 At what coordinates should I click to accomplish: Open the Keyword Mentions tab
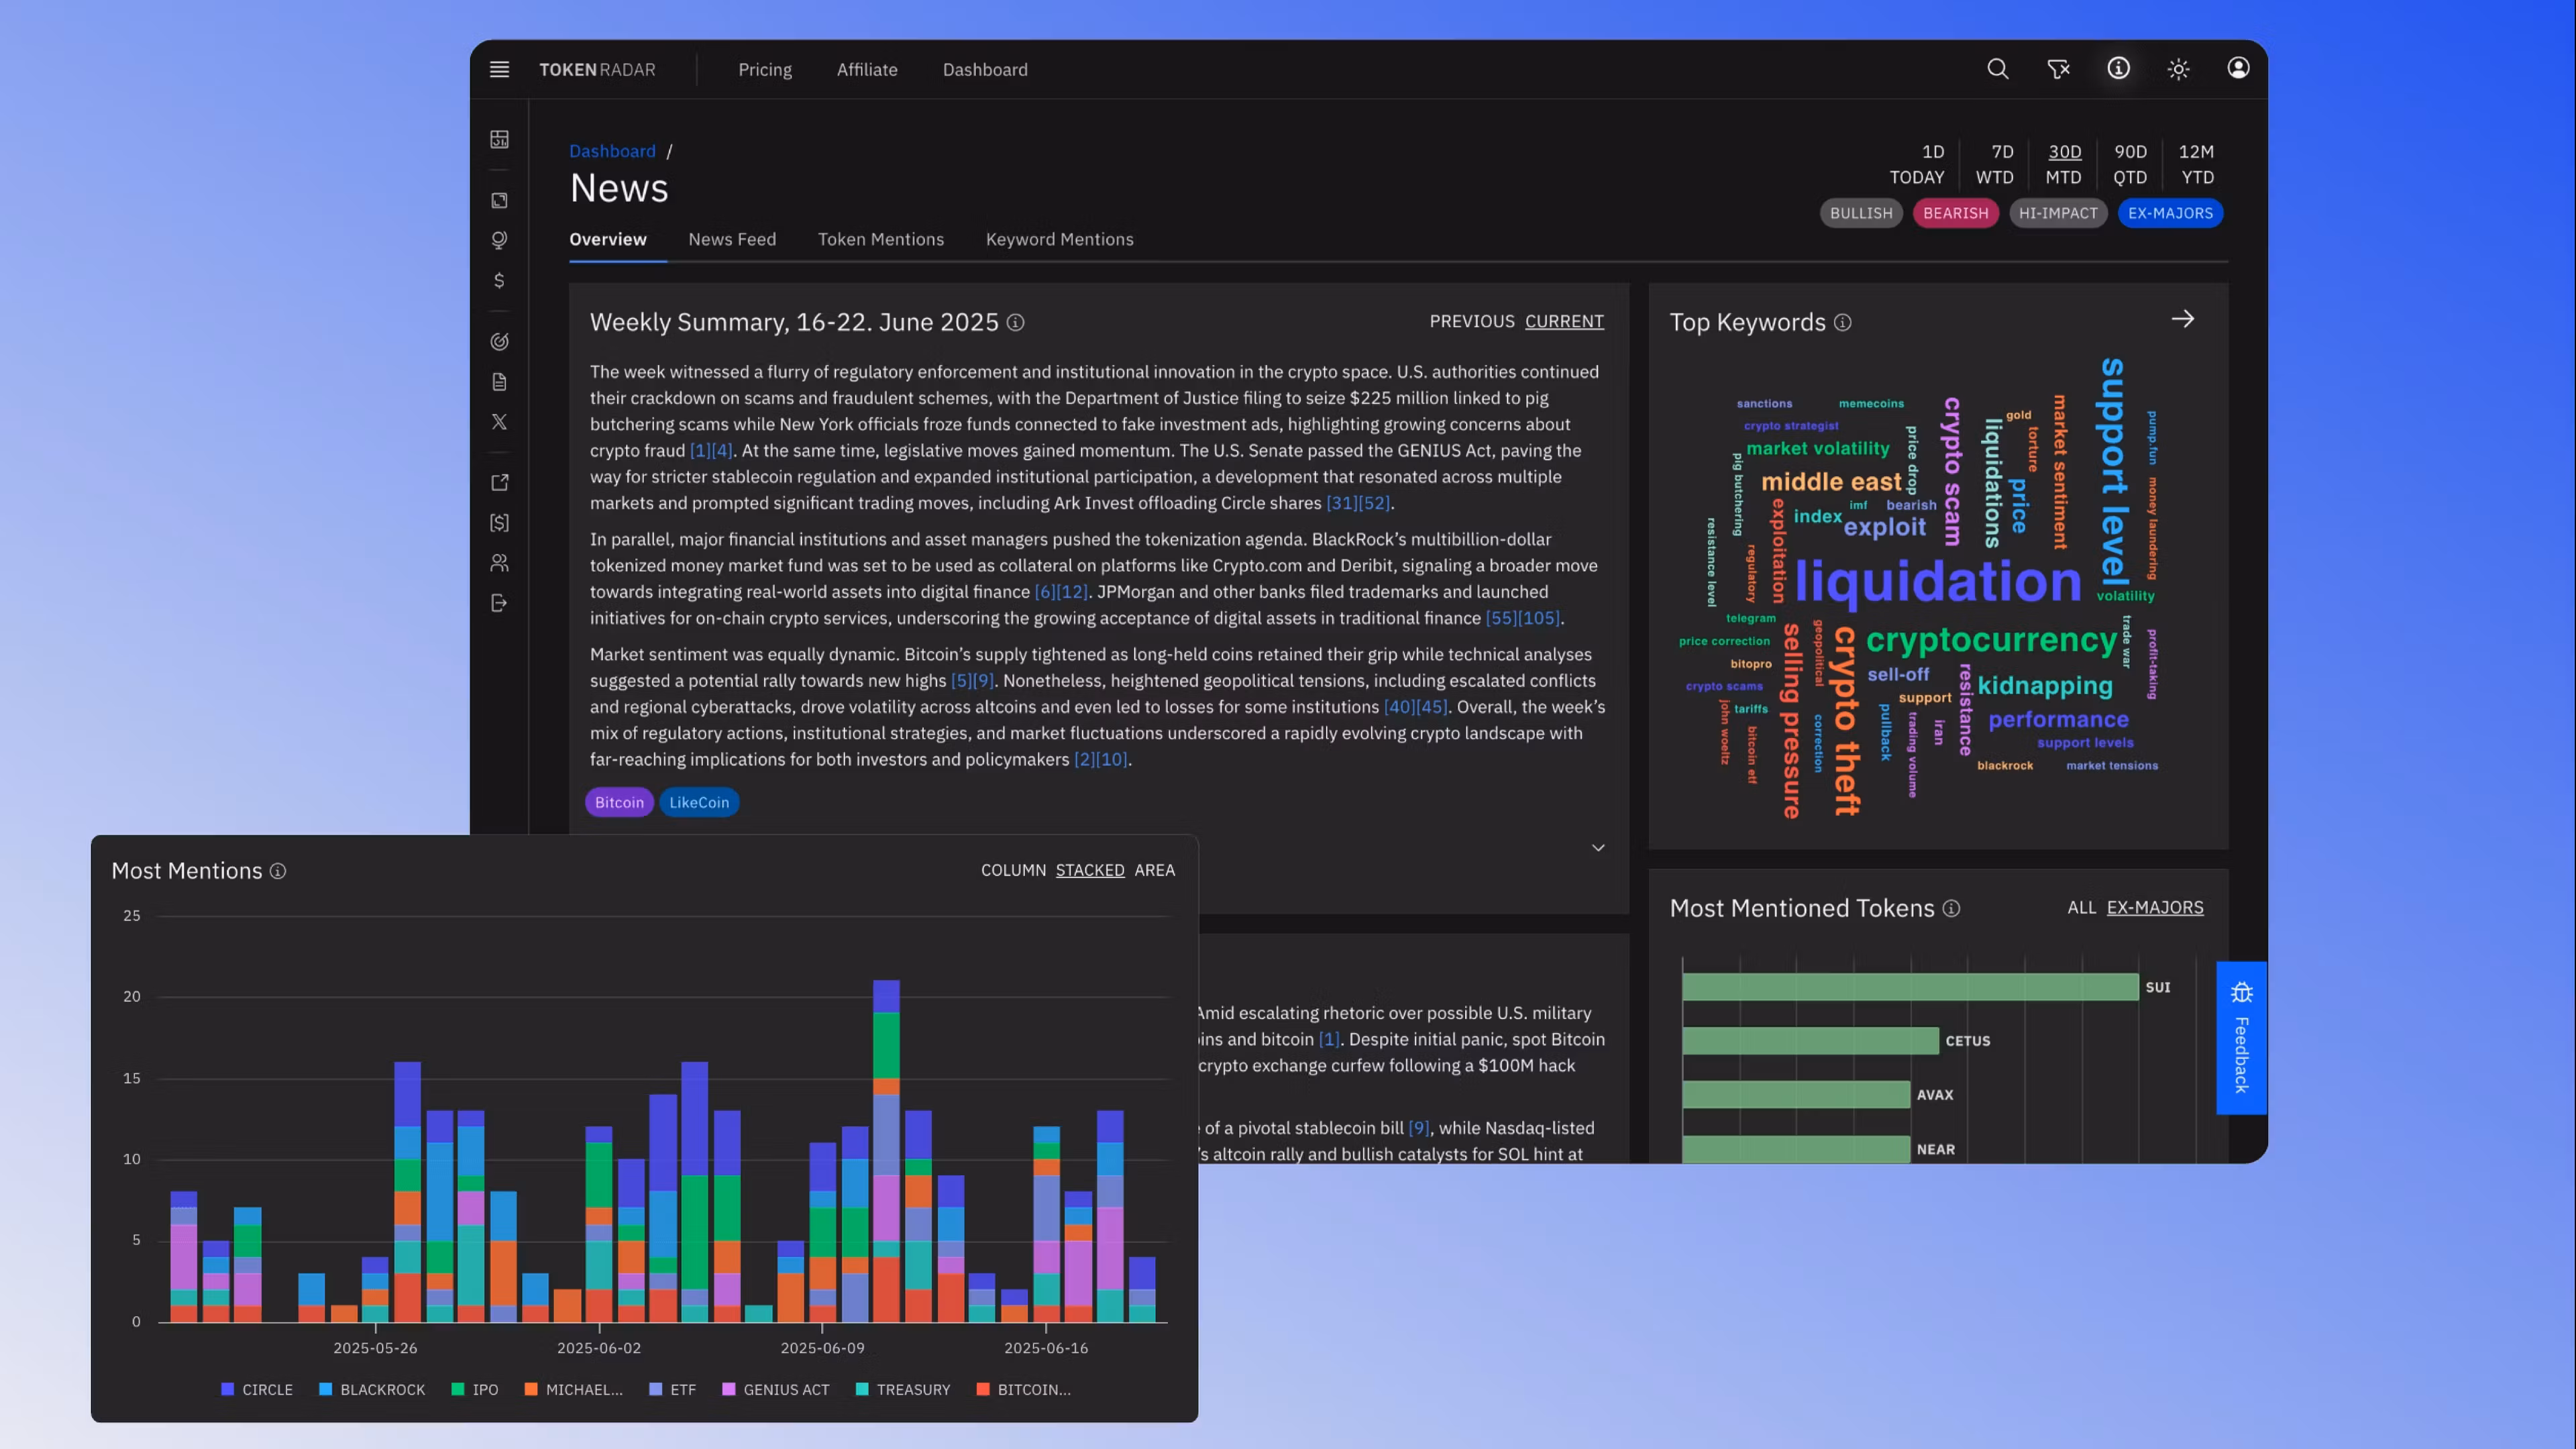pos(1059,239)
